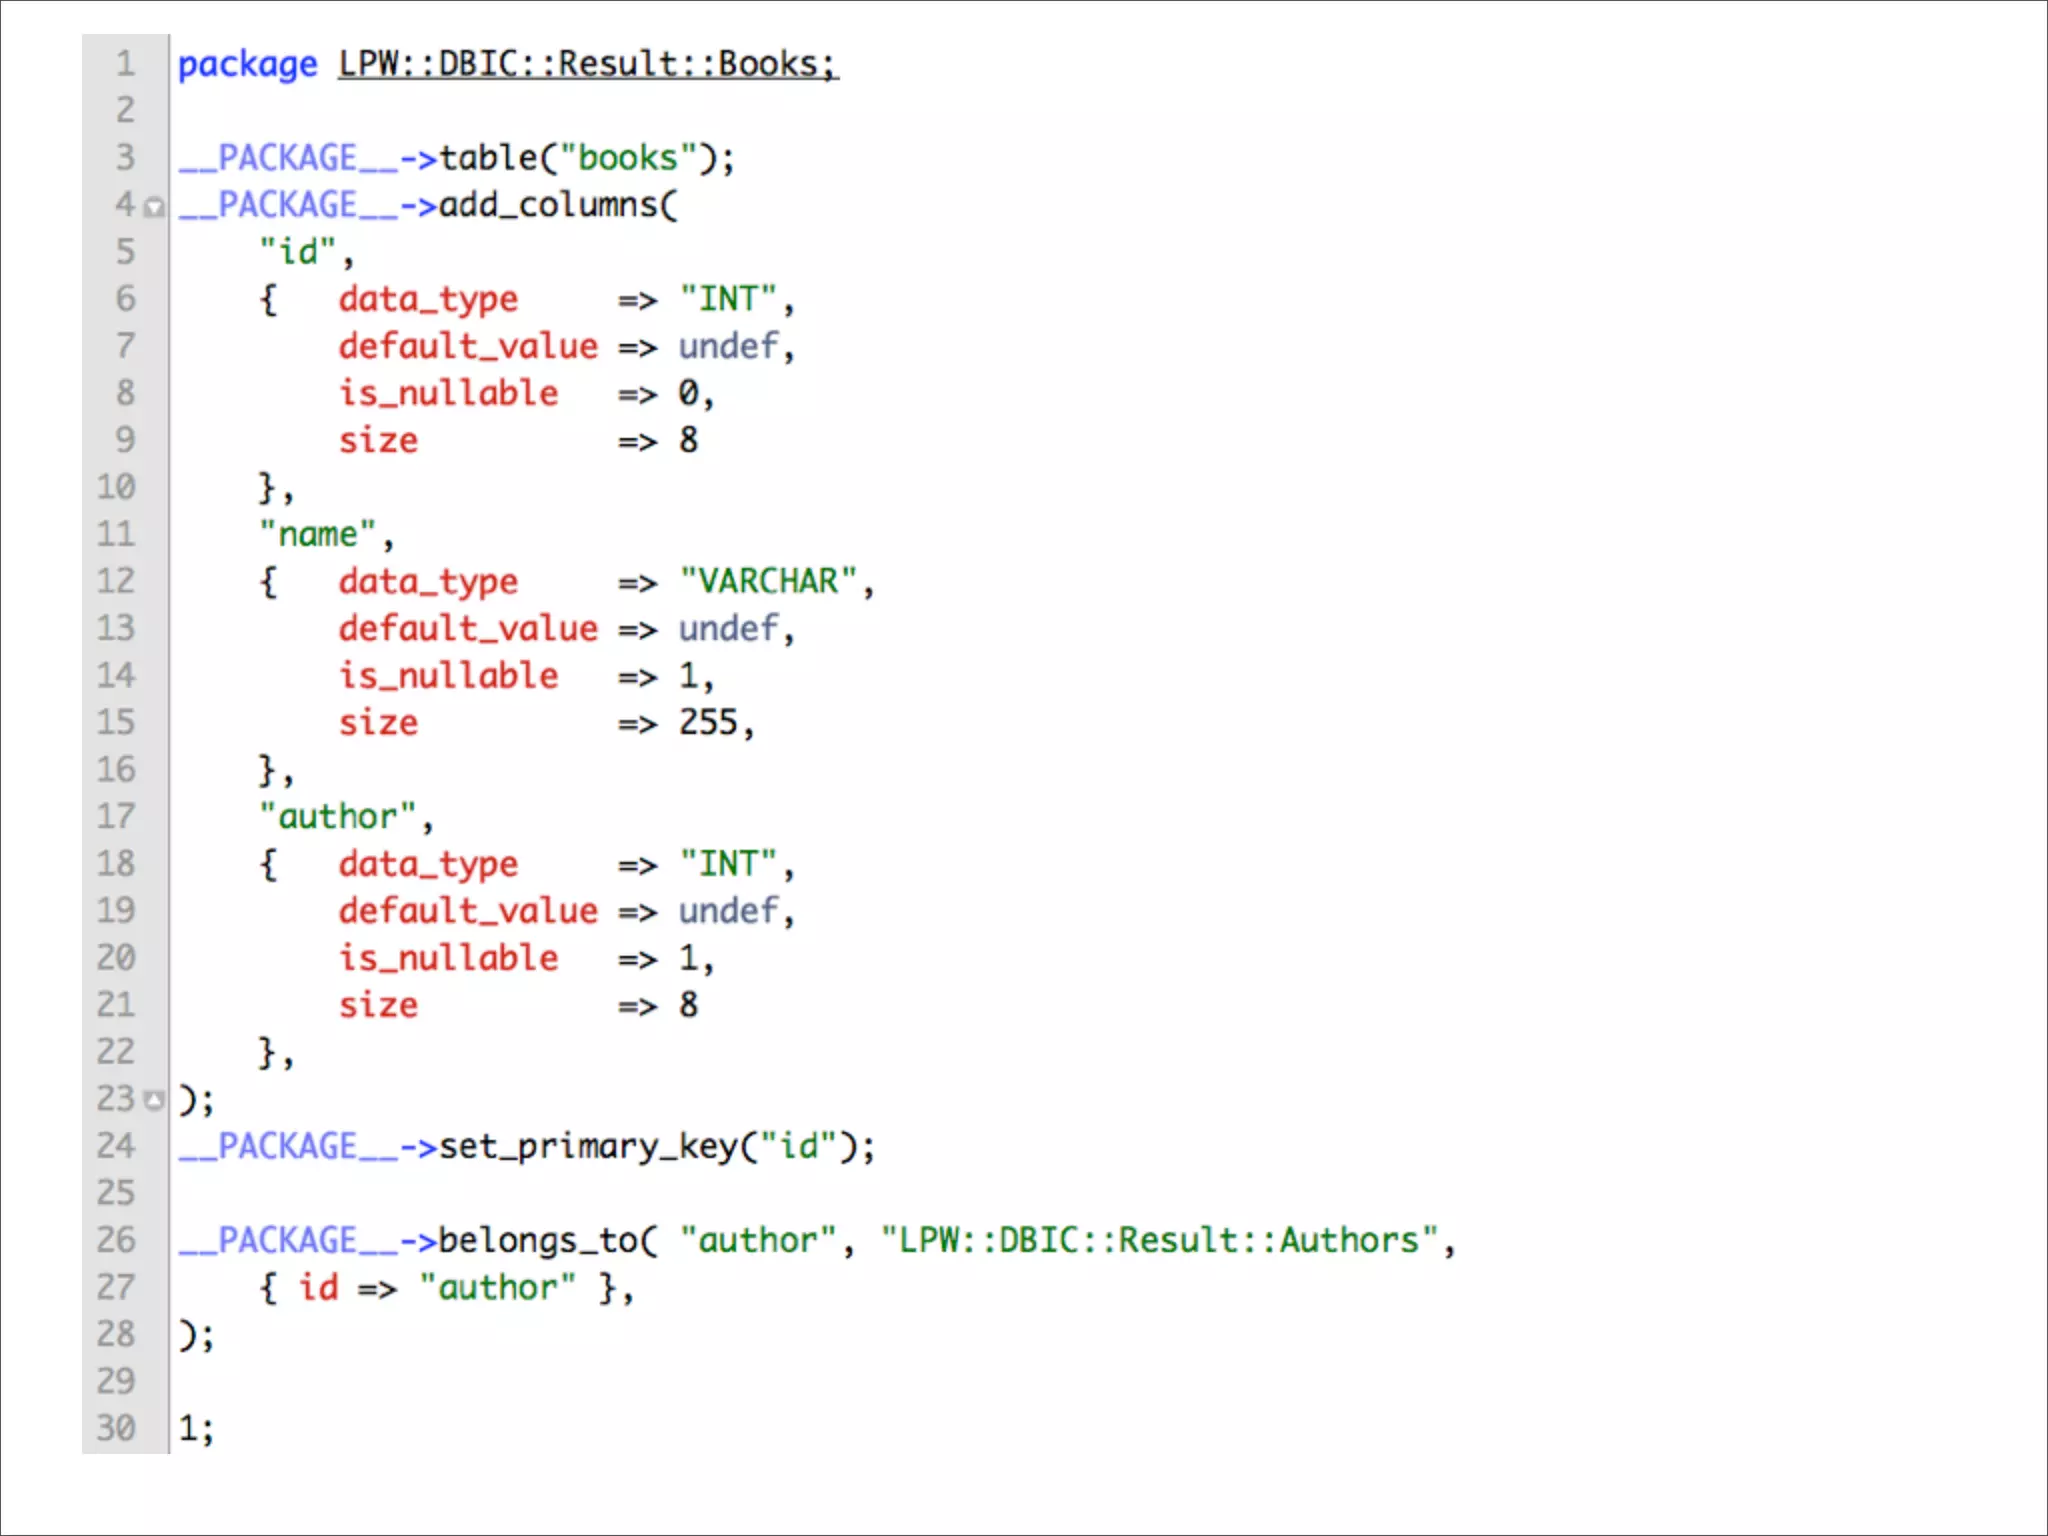Screen dimensions: 2048x1536
Task: Click the 255 size value
Action: [x=708, y=722]
